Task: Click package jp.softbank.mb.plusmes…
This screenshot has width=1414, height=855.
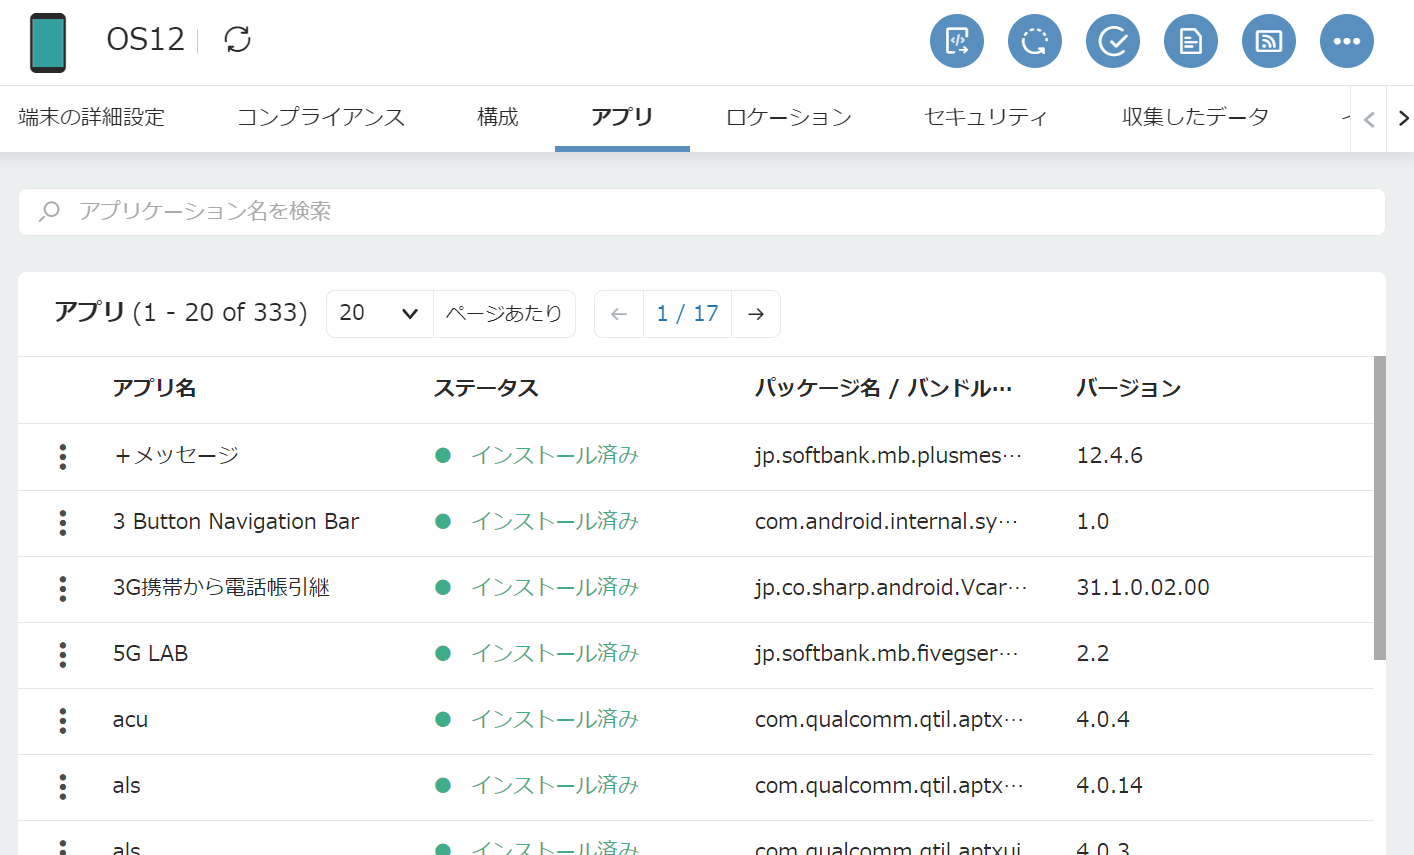Action: tap(889, 456)
